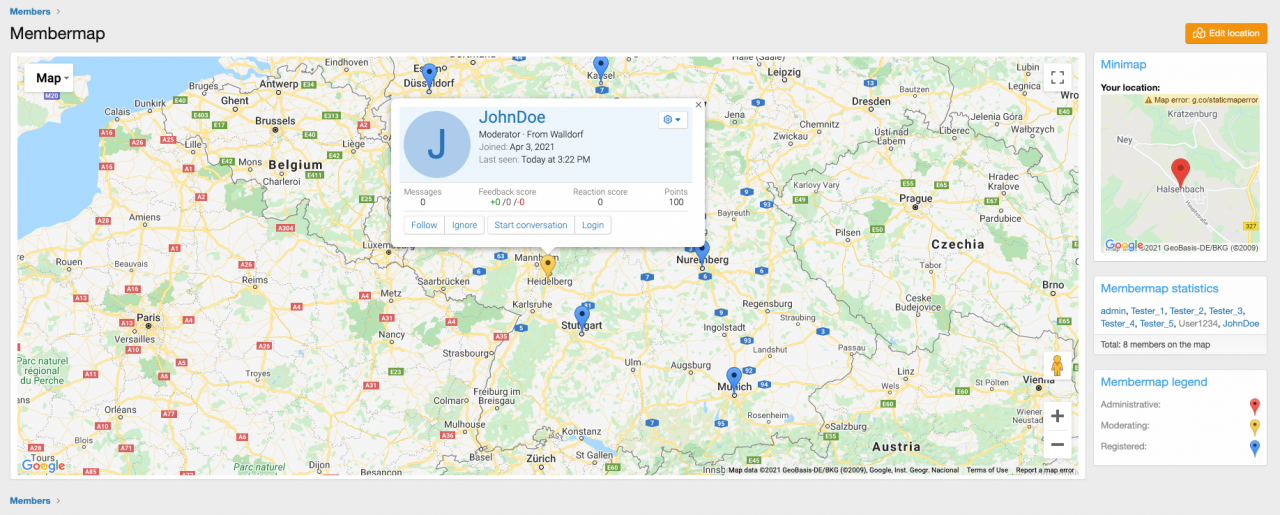Image resolution: width=1280 pixels, height=515 pixels.
Task: Zoom out on the map
Action: [1057, 444]
